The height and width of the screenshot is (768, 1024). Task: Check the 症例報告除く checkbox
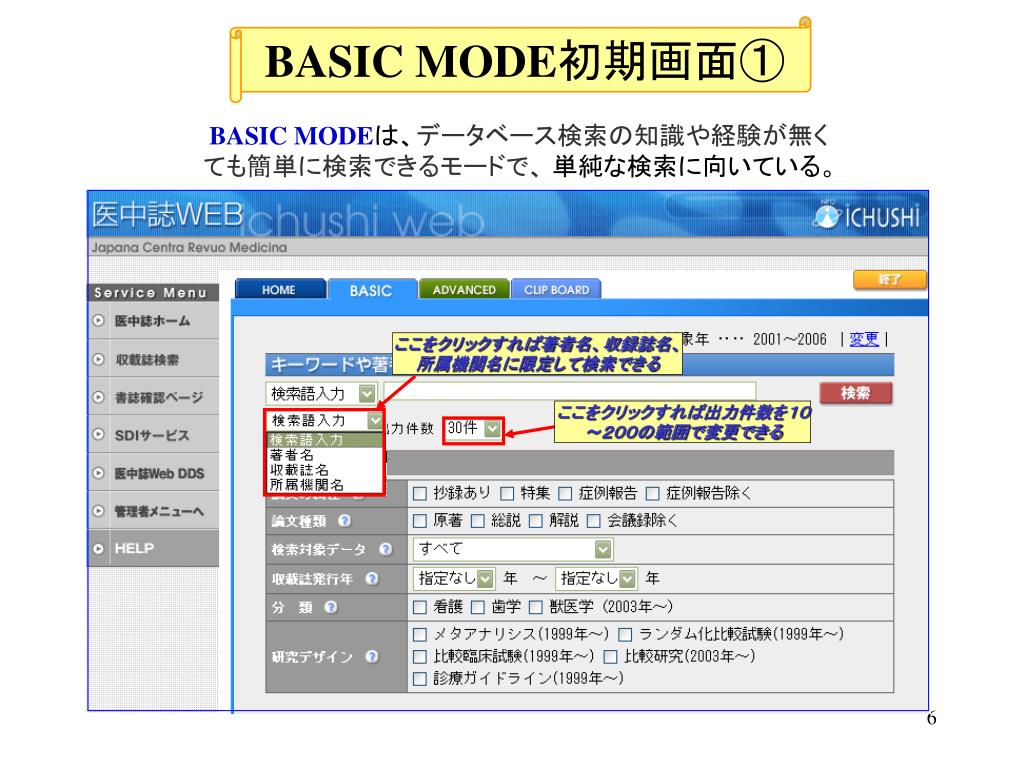click(652, 494)
